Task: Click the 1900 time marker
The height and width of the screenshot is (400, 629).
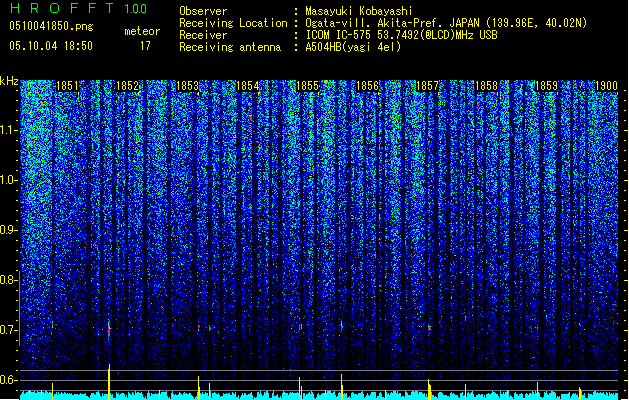Action: click(x=606, y=86)
